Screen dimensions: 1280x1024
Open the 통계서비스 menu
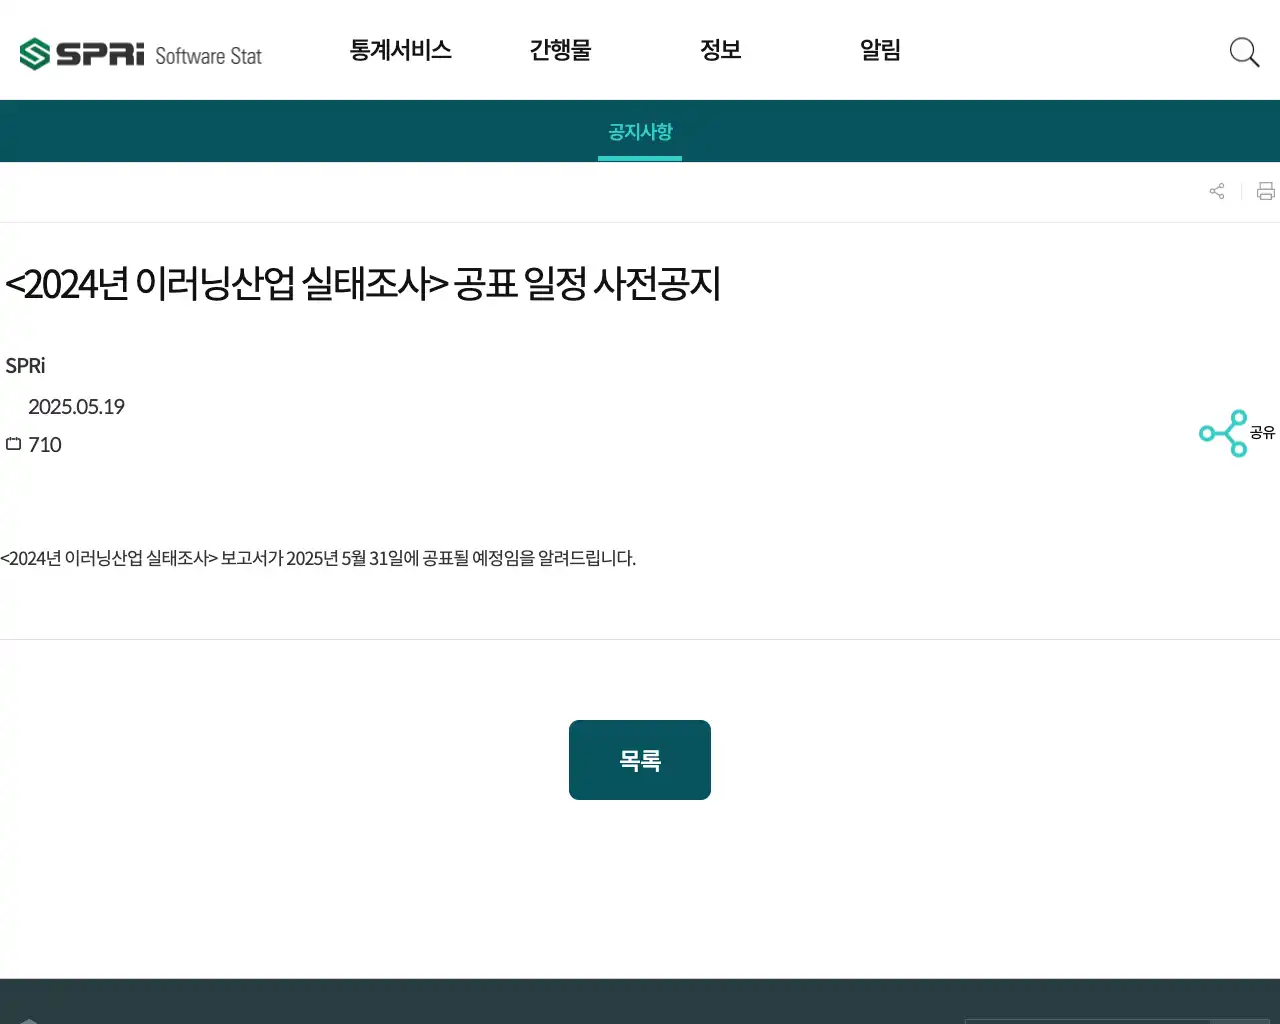[400, 50]
